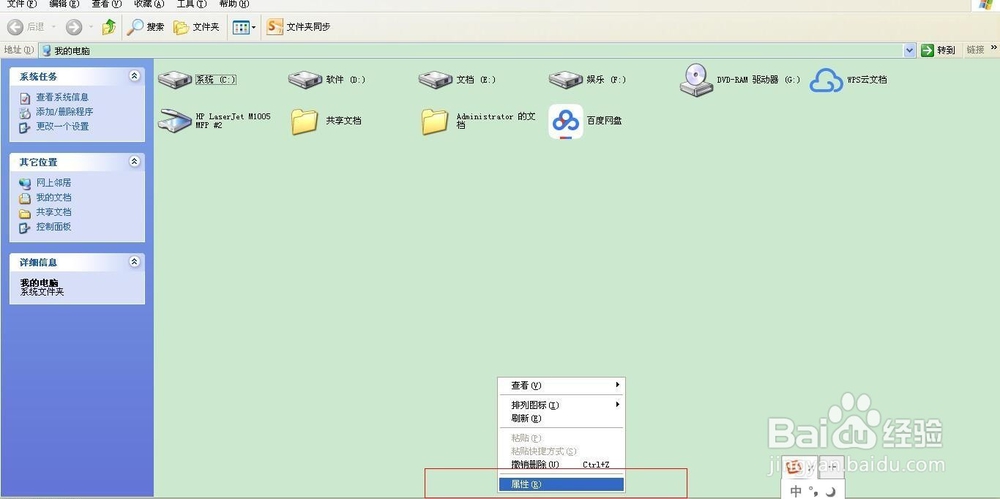The width and height of the screenshot is (1000, 499).
Task: Open the 共享文档 folder icon in the main pane
Action: click(x=305, y=121)
